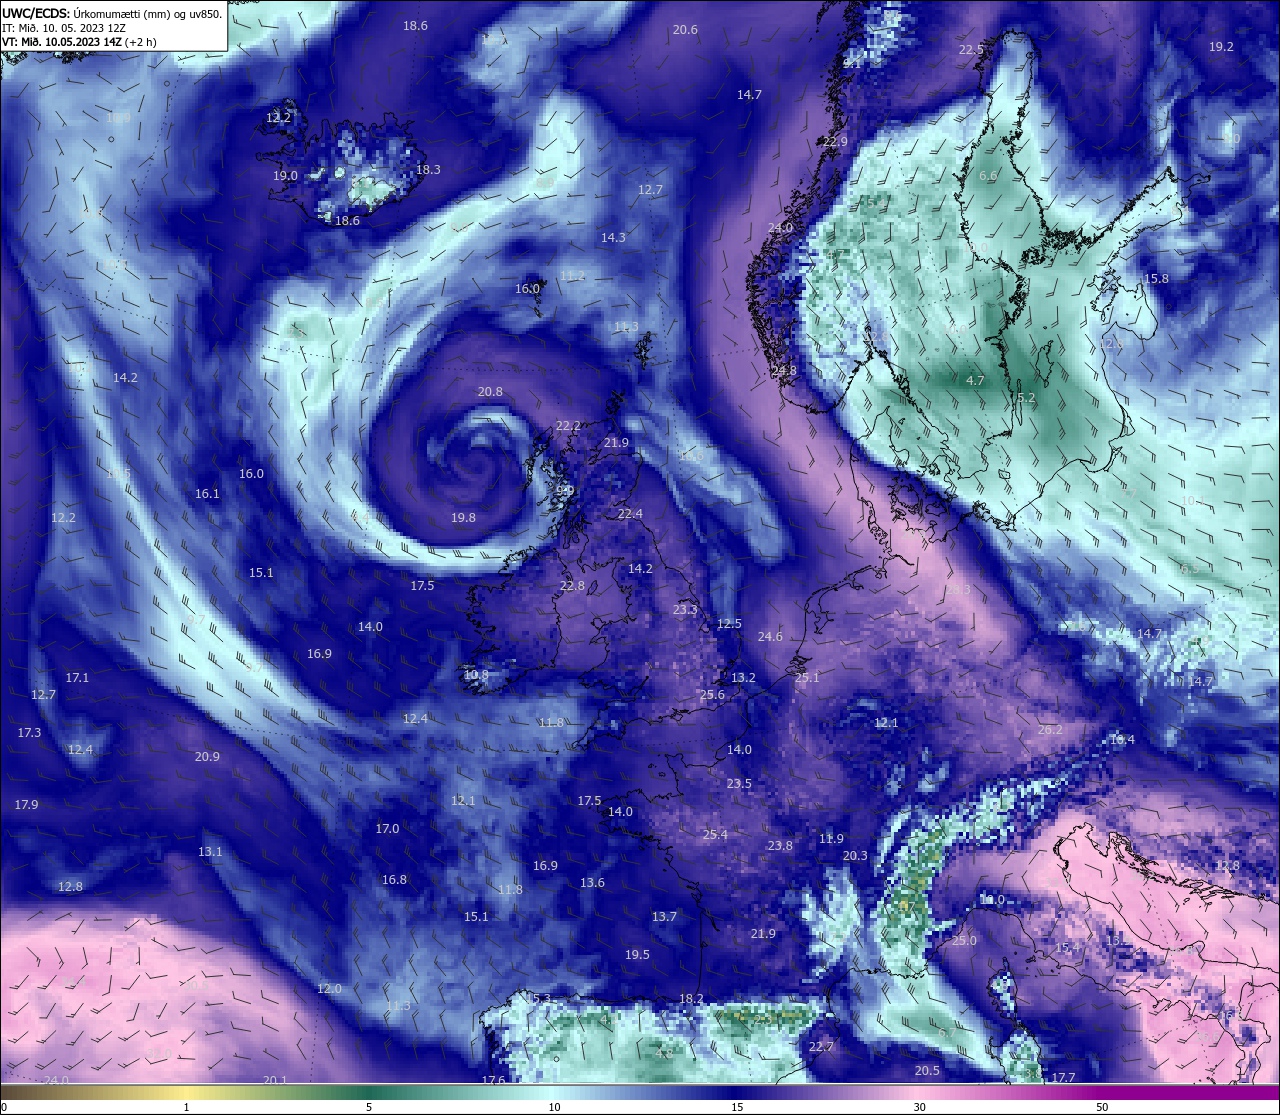The height and width of the screenshot is (1115, 1280).
Task: Click the 30 tick label on the color scale
Action: (919, 1107)
